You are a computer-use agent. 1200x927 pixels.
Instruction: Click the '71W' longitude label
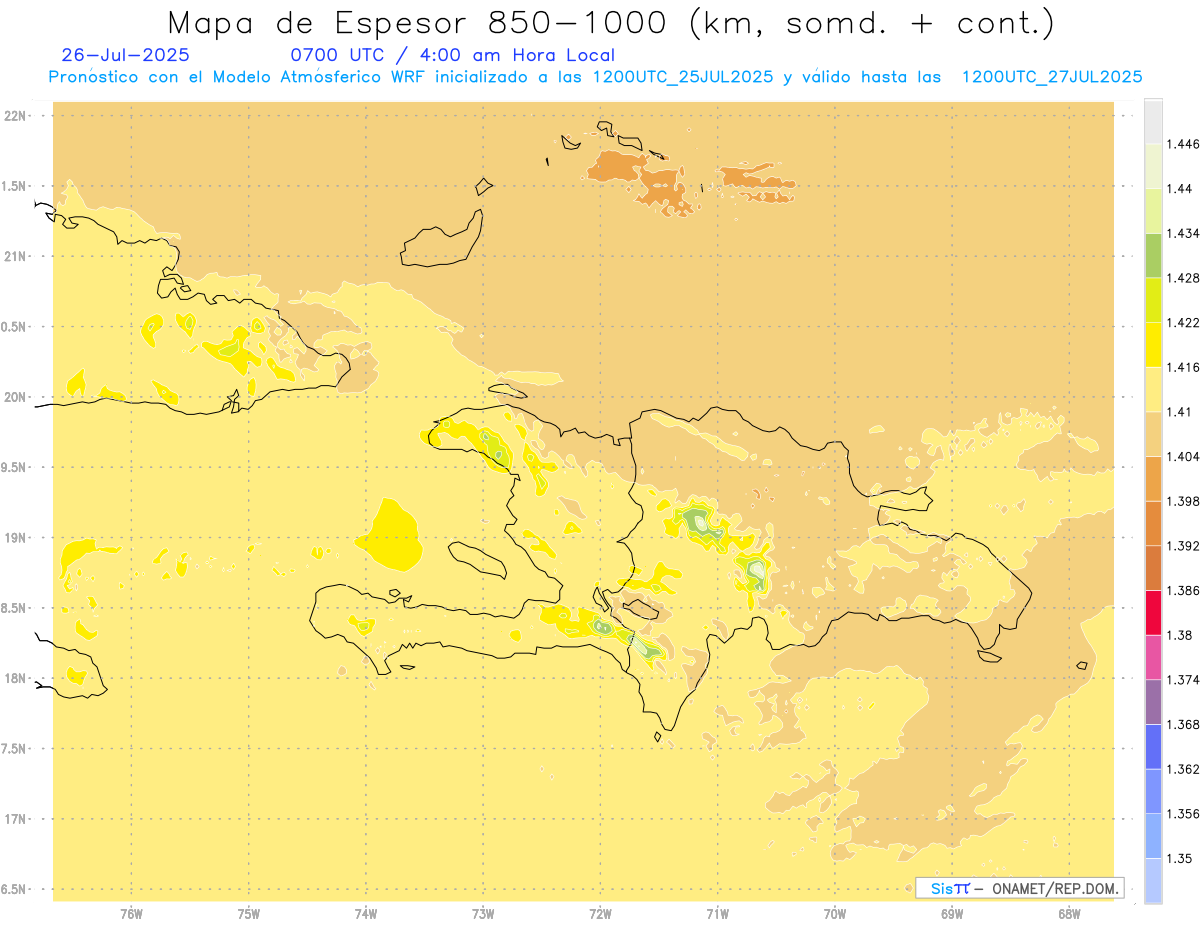click(x=717, y=914)
